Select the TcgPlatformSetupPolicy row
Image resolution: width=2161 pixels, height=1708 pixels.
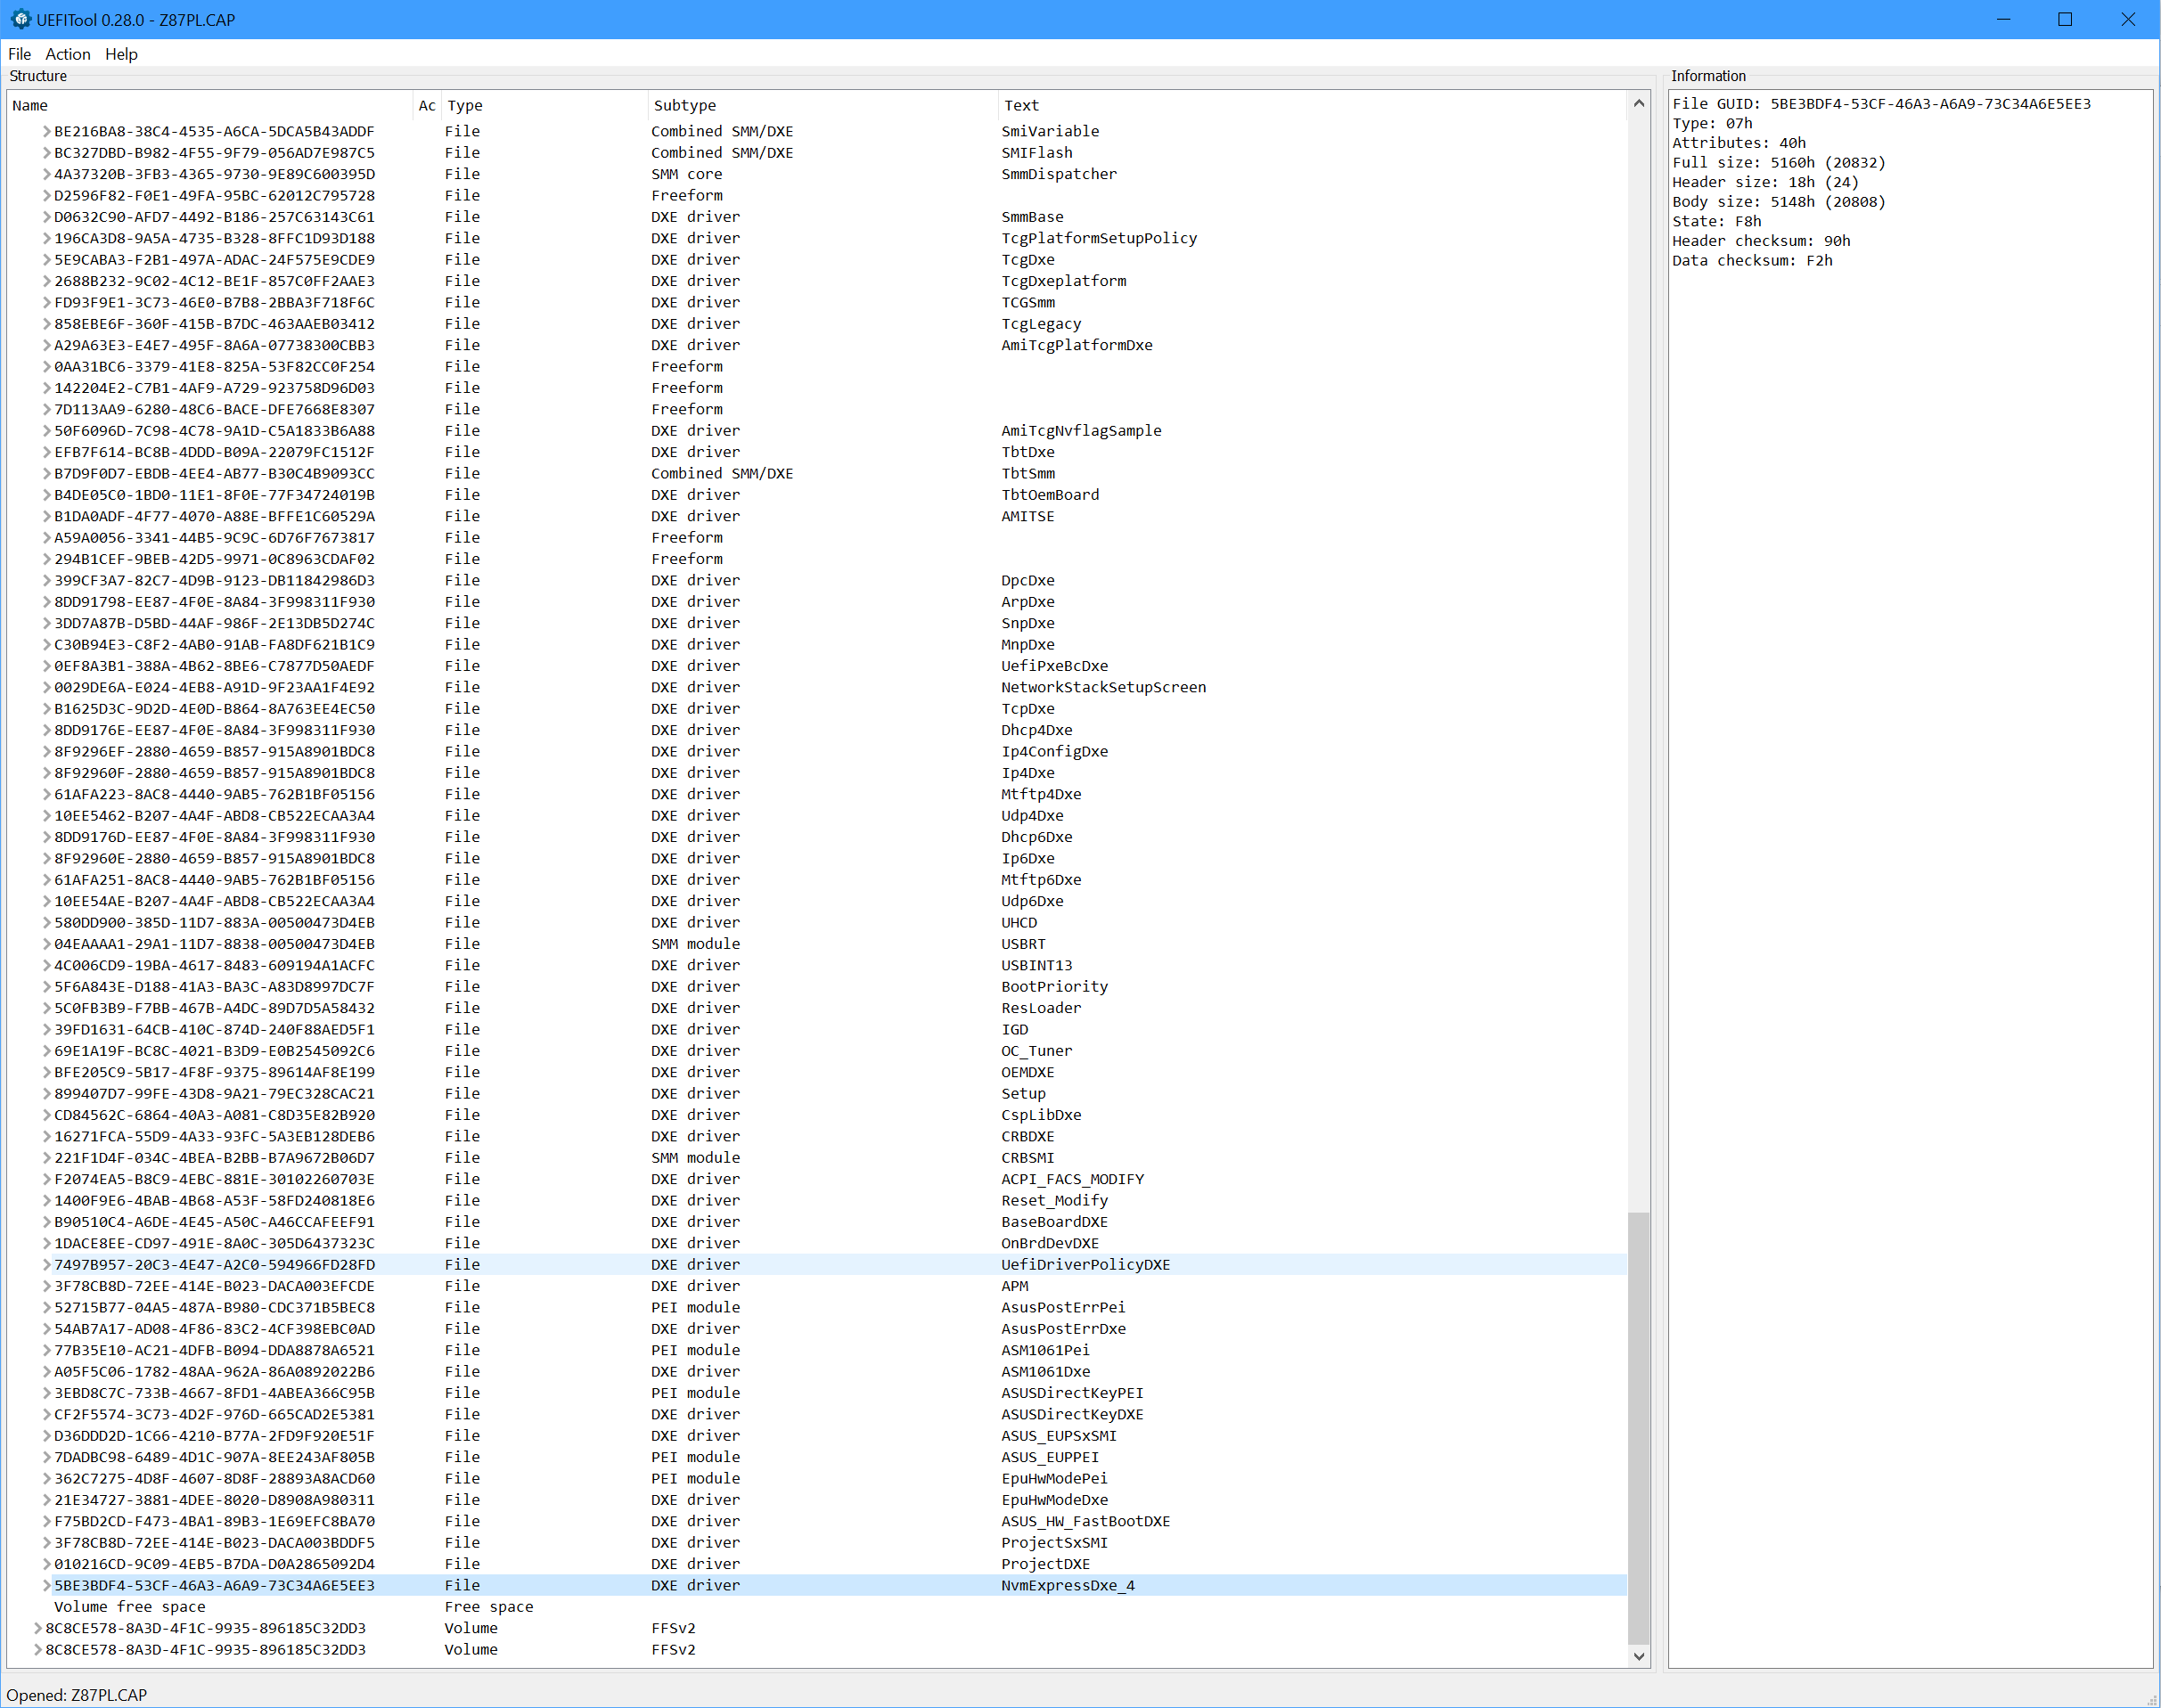(817, 238)
